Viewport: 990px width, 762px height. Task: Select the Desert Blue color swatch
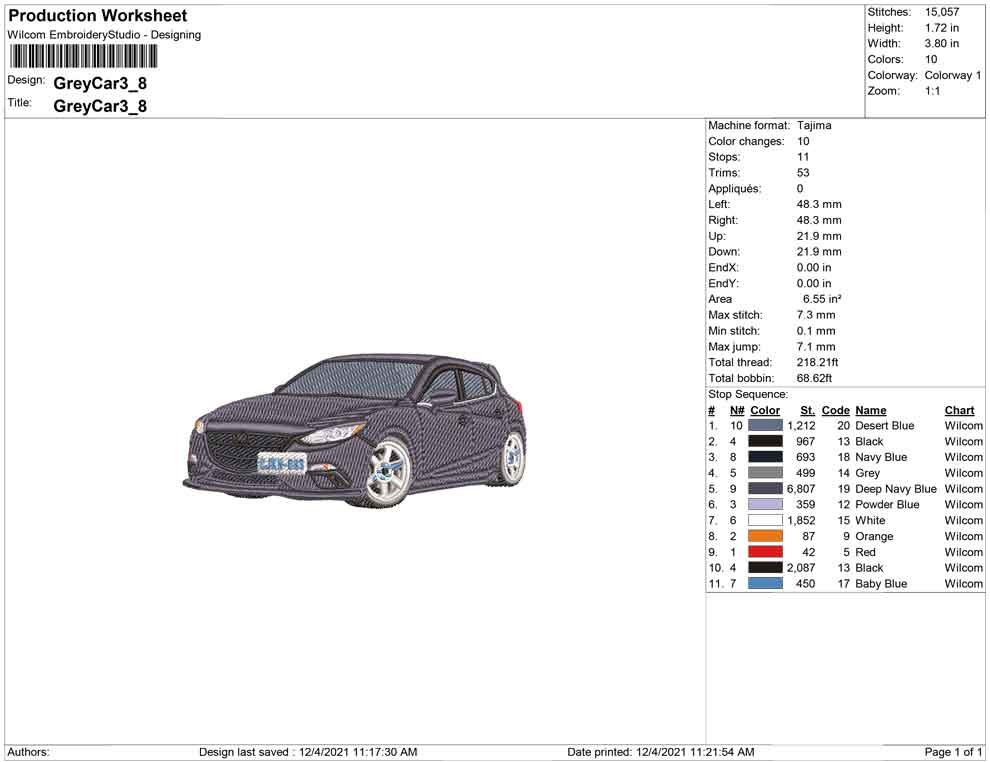(x=766, y=425)
